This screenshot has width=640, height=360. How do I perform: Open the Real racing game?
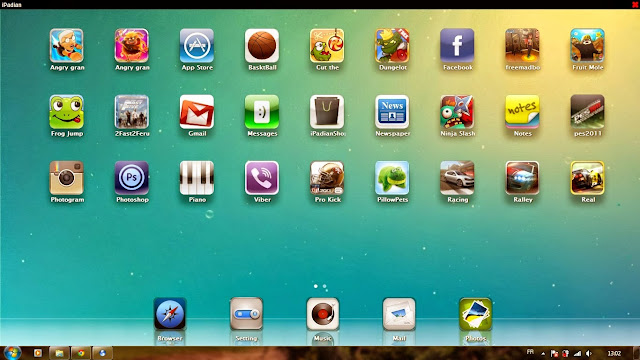pos(587,178)
